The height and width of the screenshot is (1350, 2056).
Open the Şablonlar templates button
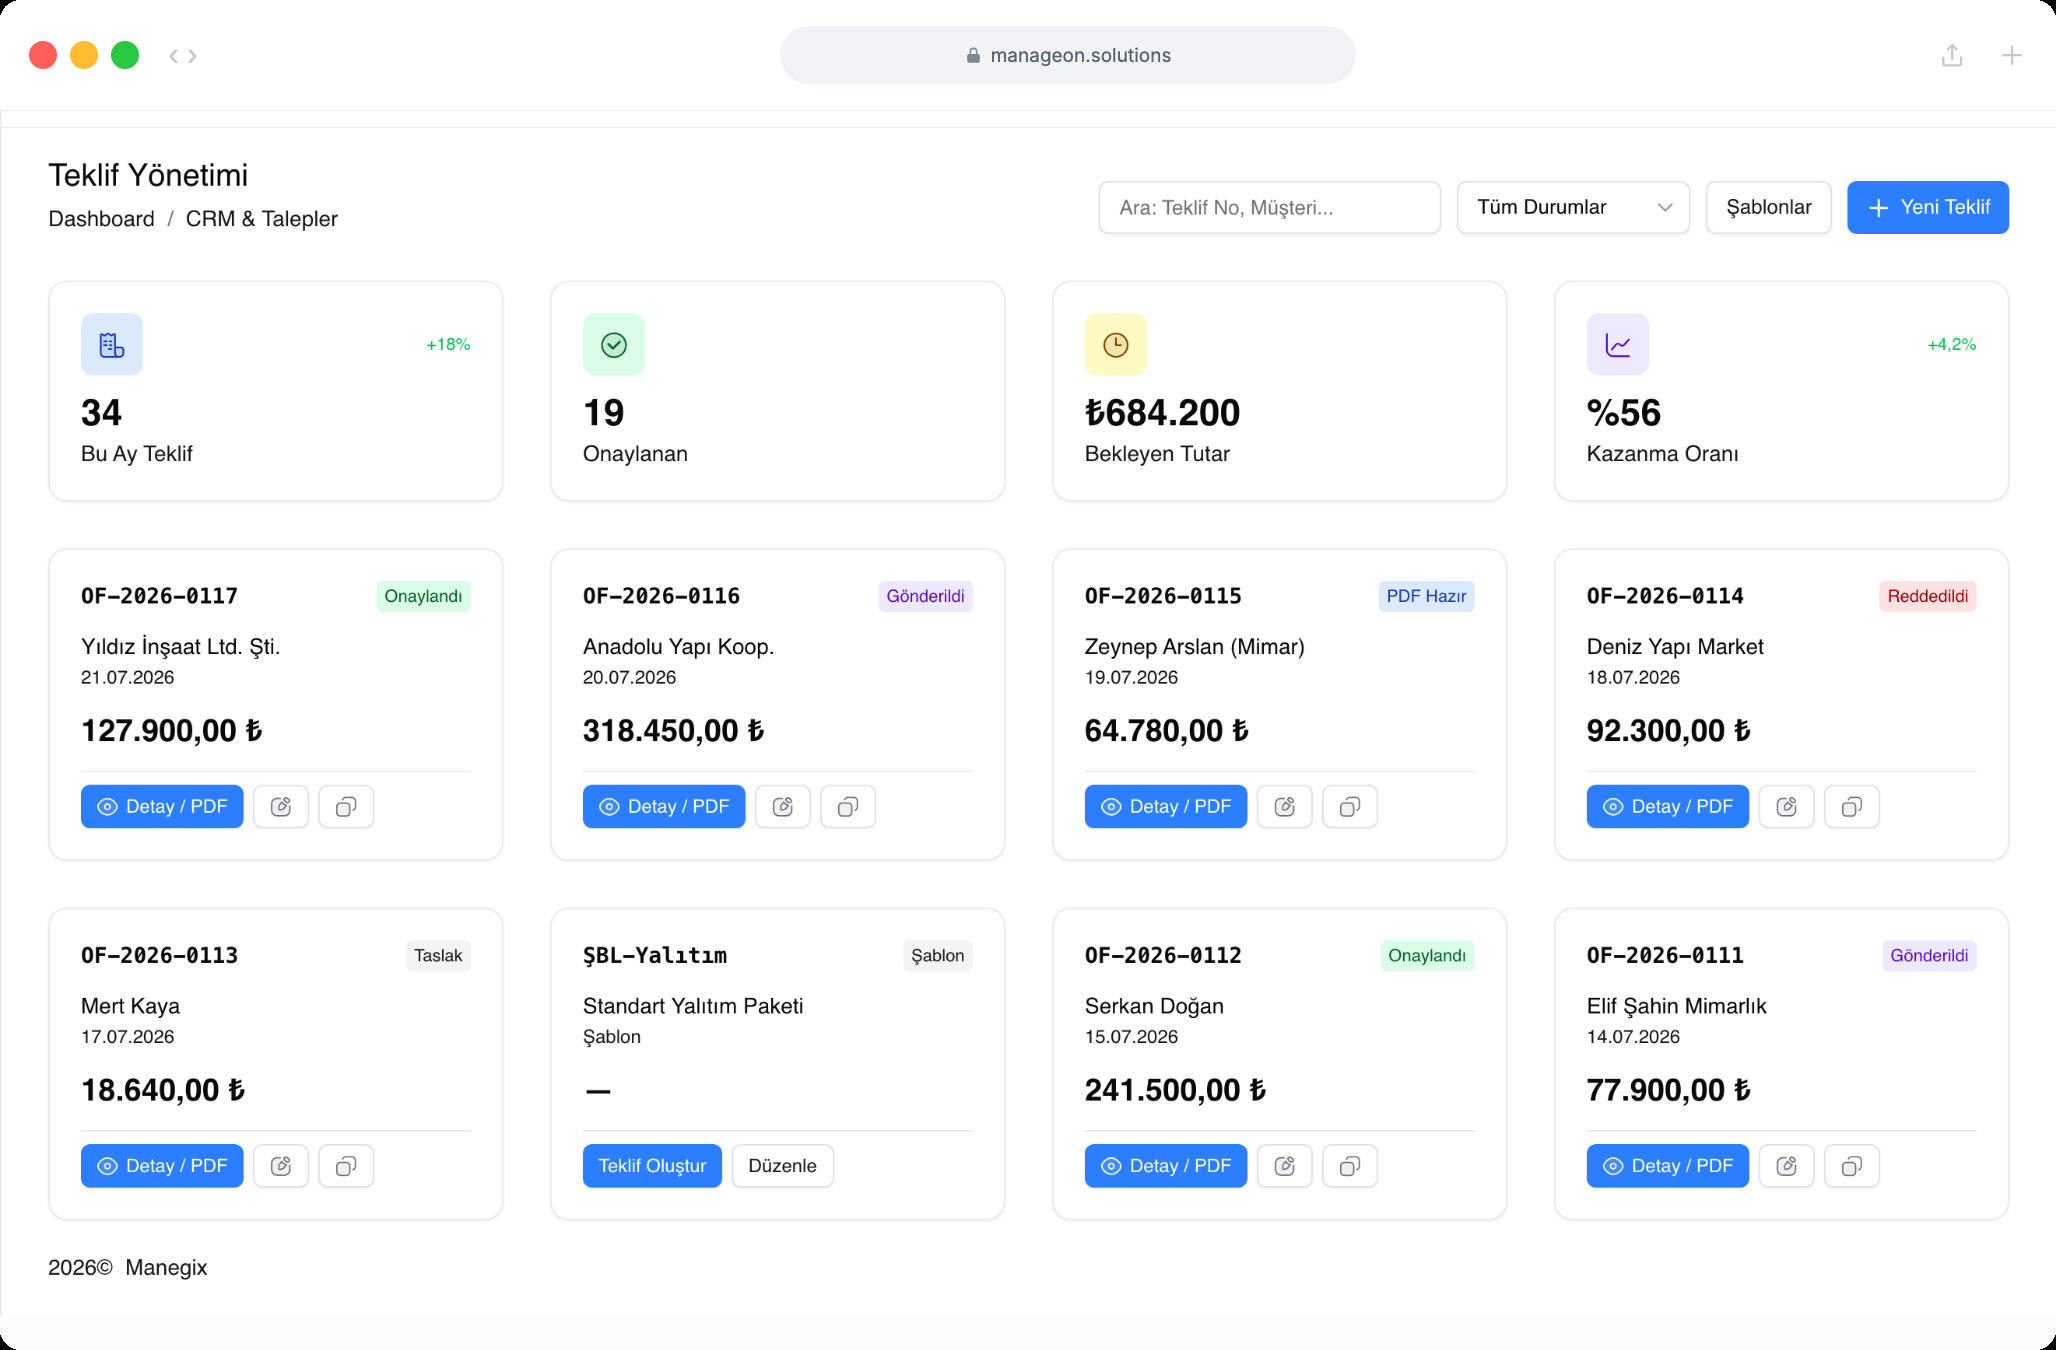pos(1768,207)
